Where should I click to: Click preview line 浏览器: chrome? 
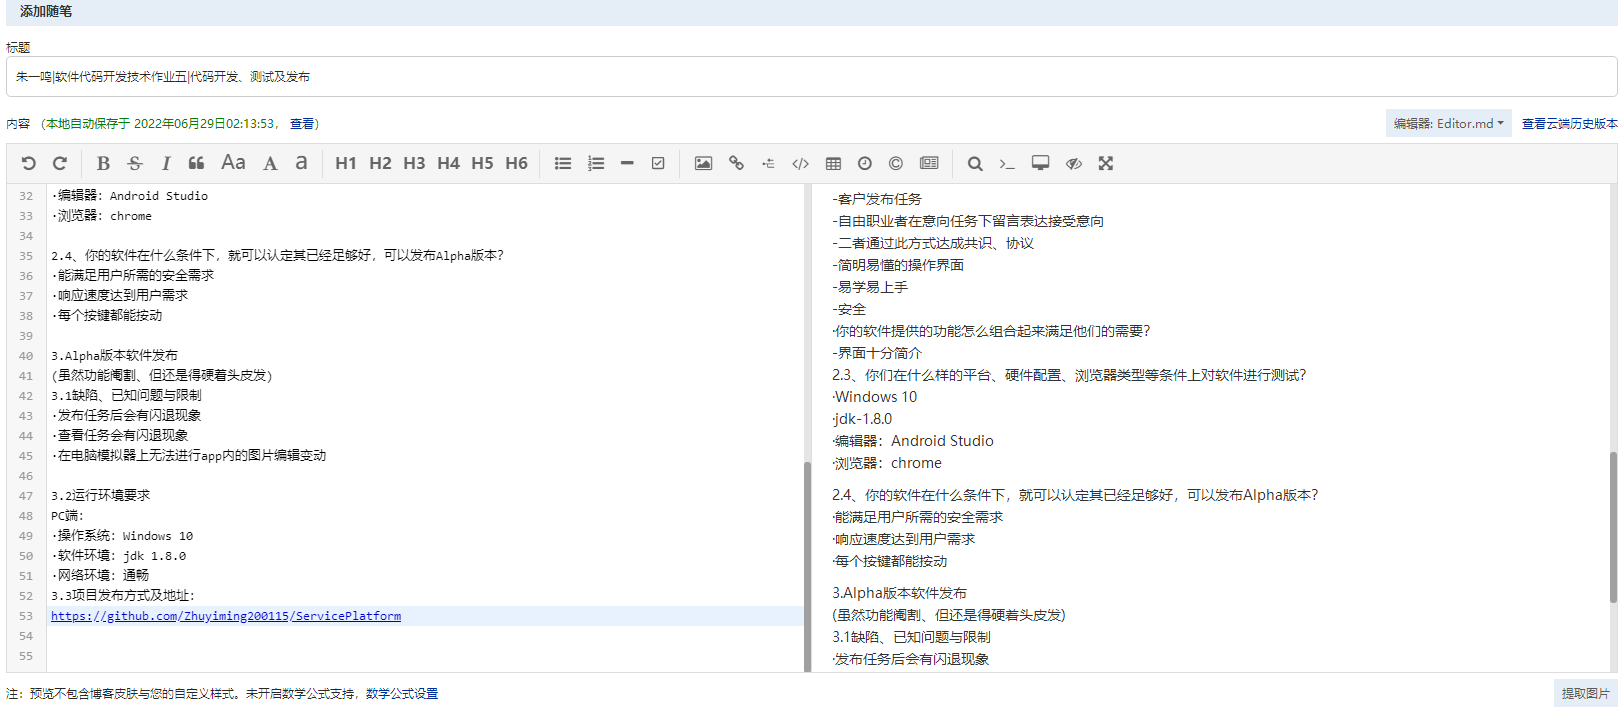tap(887, 463)
